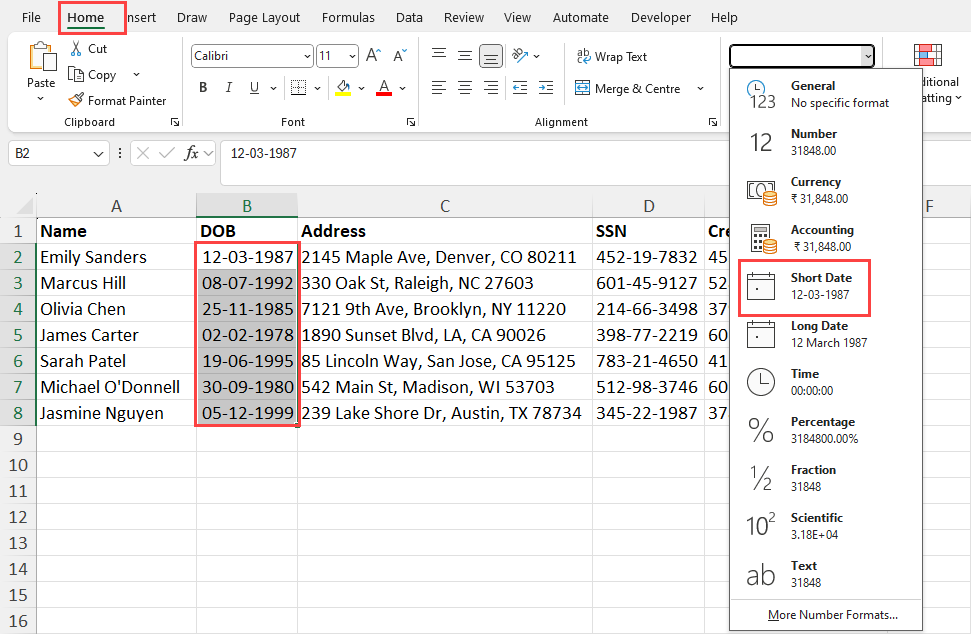This screenshot has width=971, height=634.
Task: Toggle underline on selected cells
Action: point(252,87)
